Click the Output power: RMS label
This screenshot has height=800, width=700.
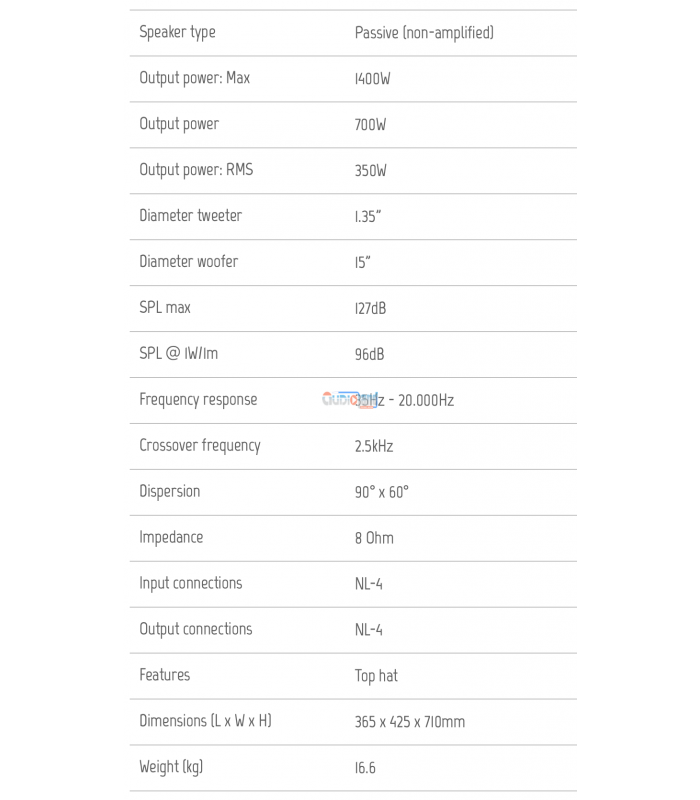(196, 170)
